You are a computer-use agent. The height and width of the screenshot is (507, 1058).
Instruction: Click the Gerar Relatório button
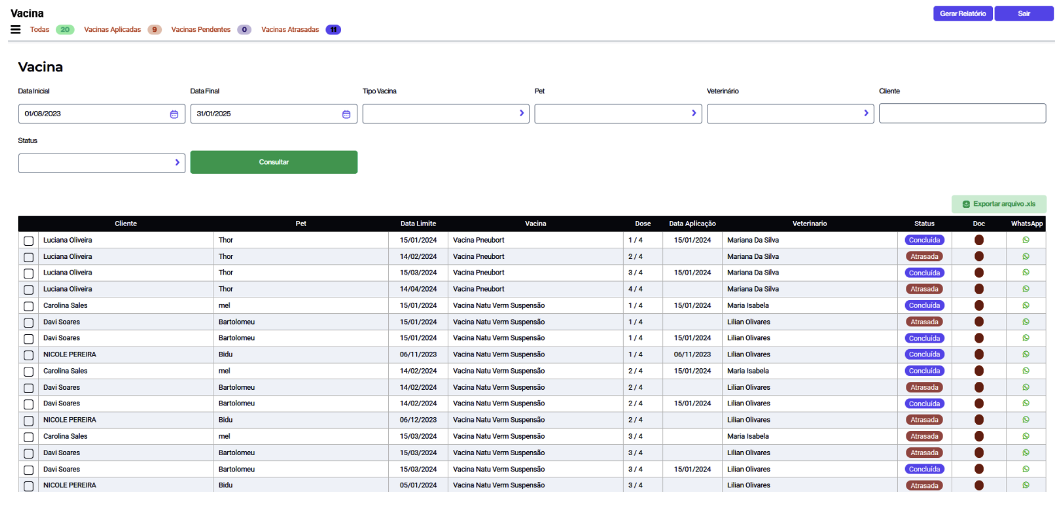click(962, 14)
